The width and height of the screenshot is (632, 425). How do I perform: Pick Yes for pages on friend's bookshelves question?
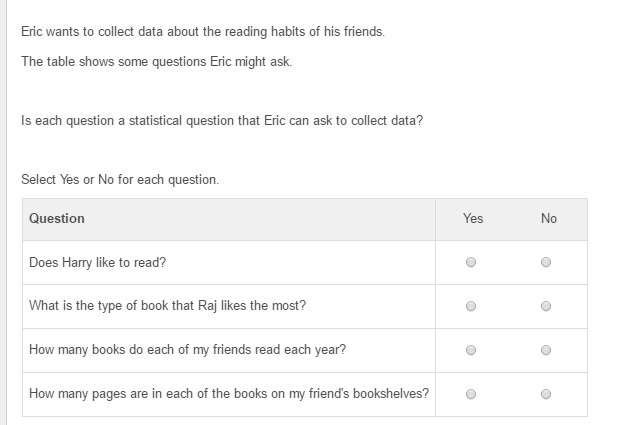[x=471, y=394]
